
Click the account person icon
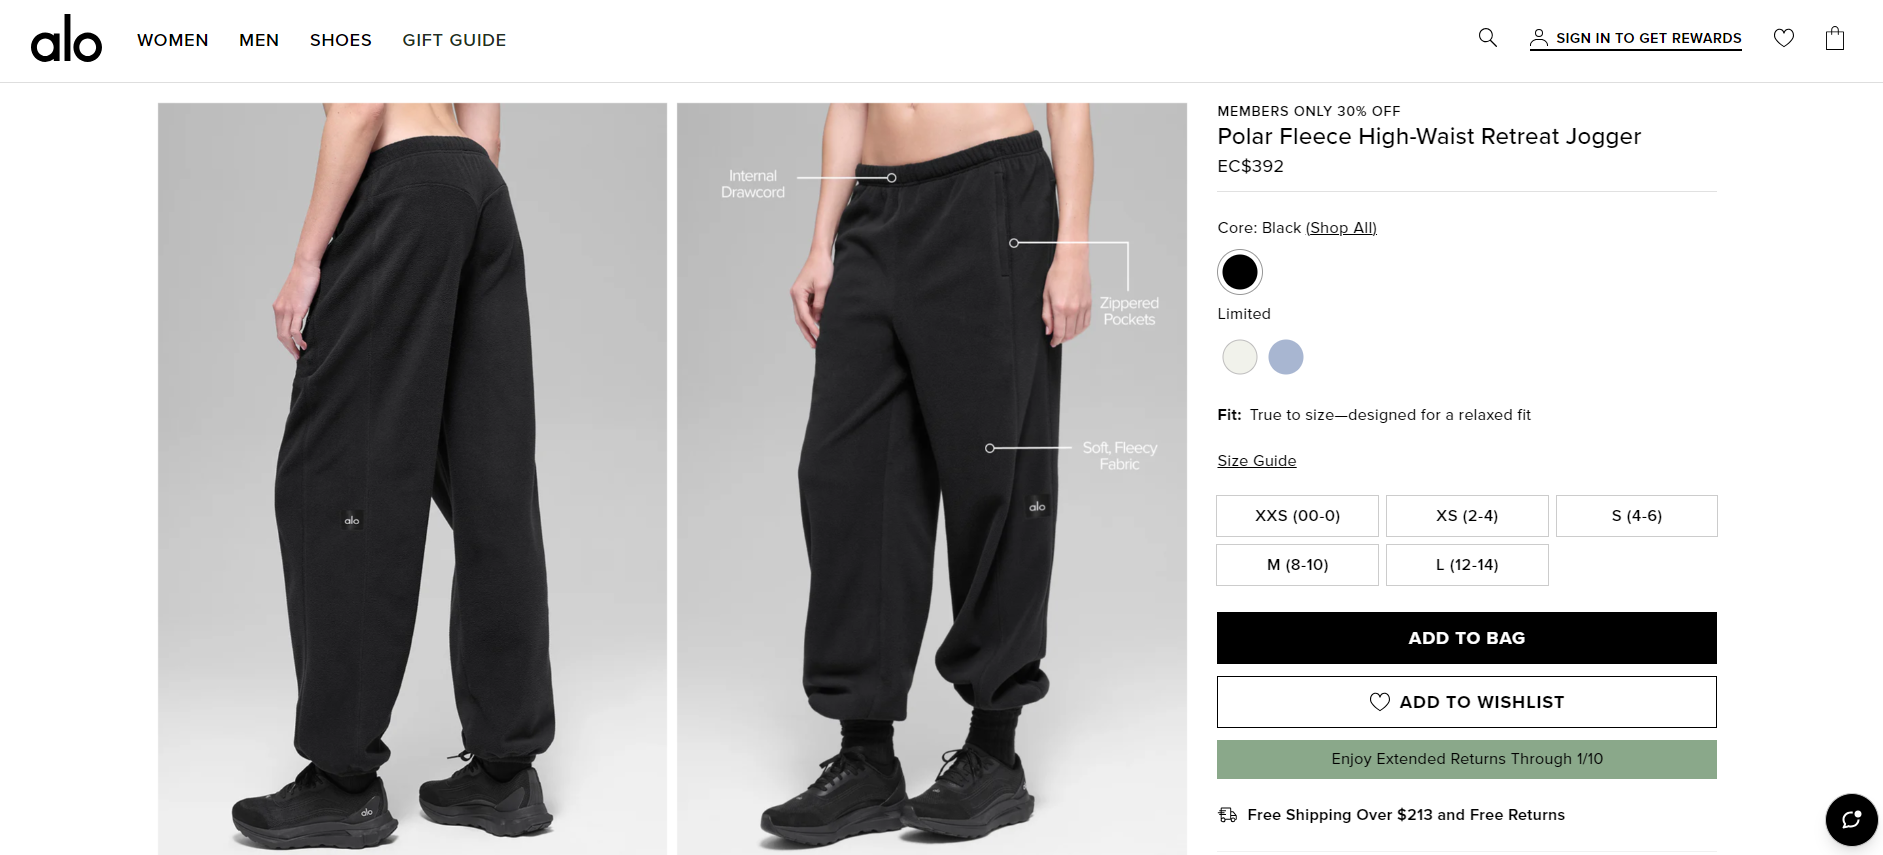[x=1539, y=38]
